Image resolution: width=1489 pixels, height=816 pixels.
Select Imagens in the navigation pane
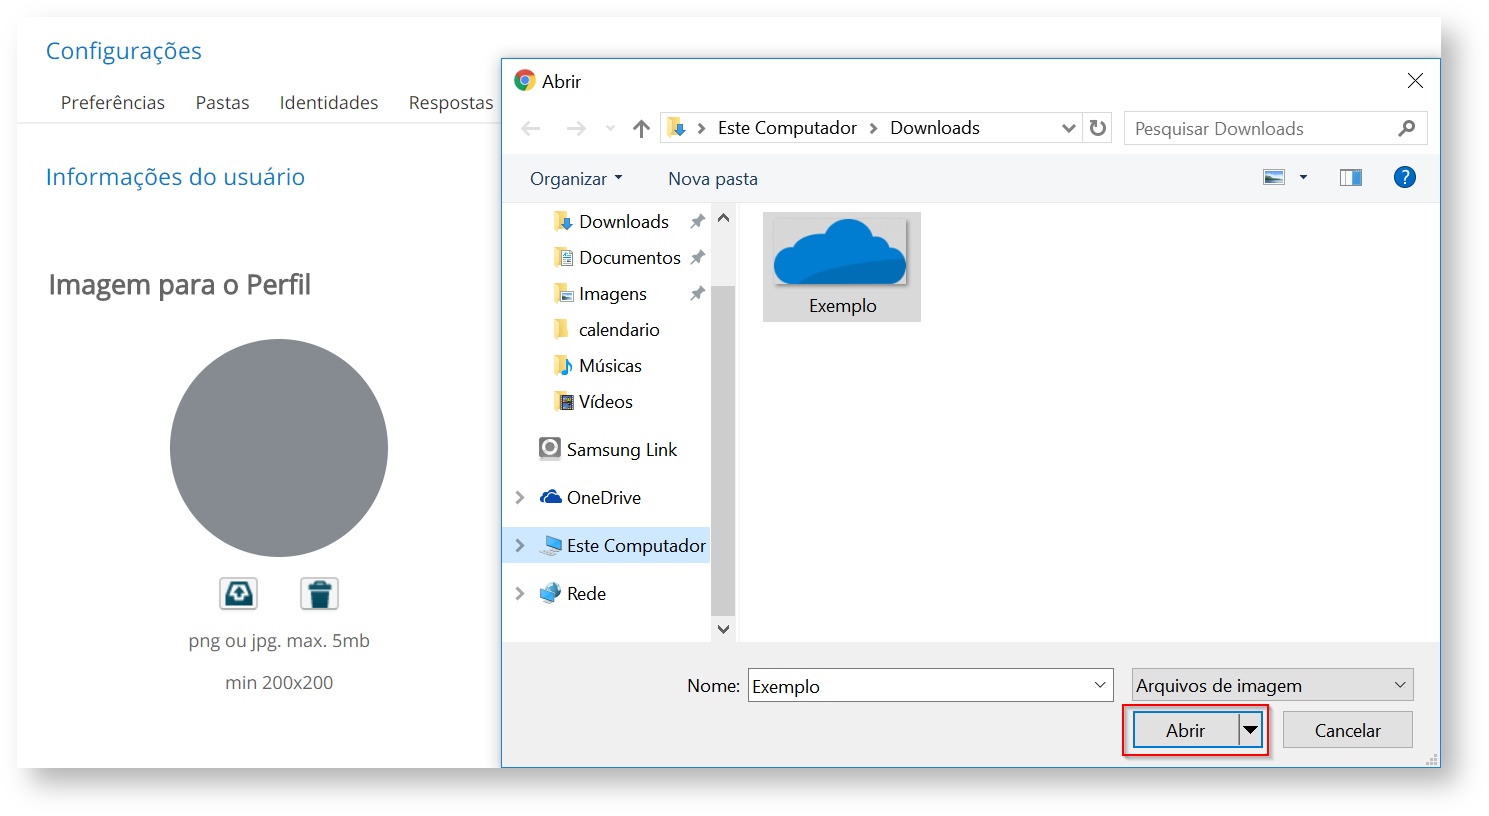612,294
